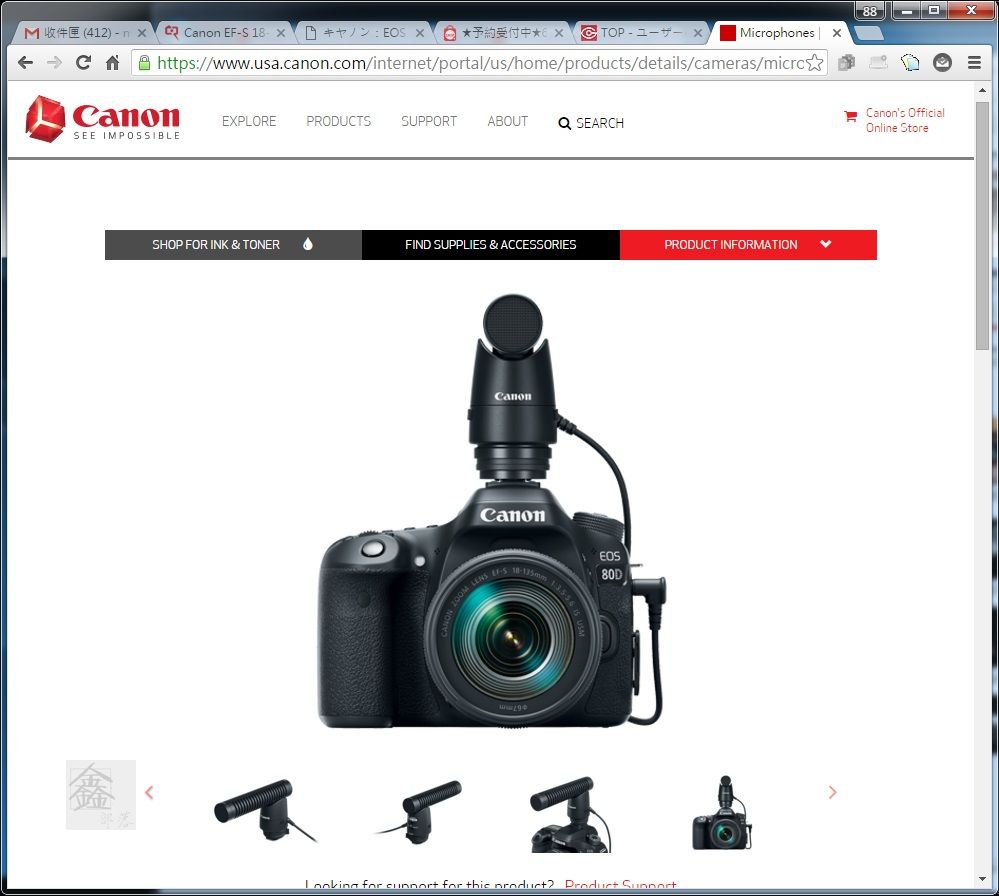Click the ink drop icon
999x896 pixels.
click(x=308, y=244)
